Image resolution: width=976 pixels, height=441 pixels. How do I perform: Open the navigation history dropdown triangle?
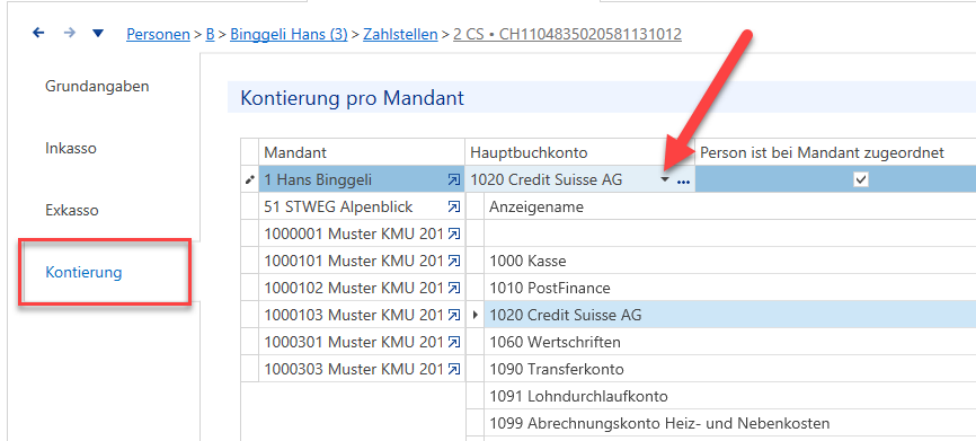pos(98,34)
